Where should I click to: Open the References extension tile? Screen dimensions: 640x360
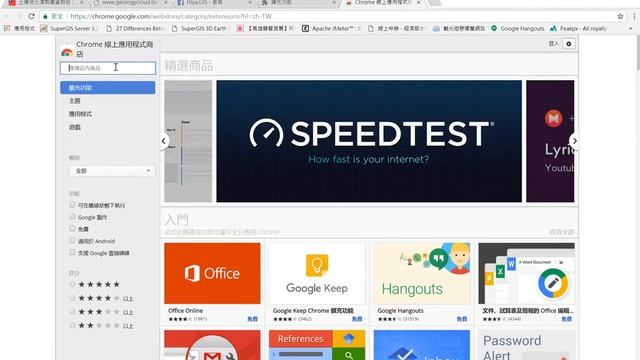[317, 345]
